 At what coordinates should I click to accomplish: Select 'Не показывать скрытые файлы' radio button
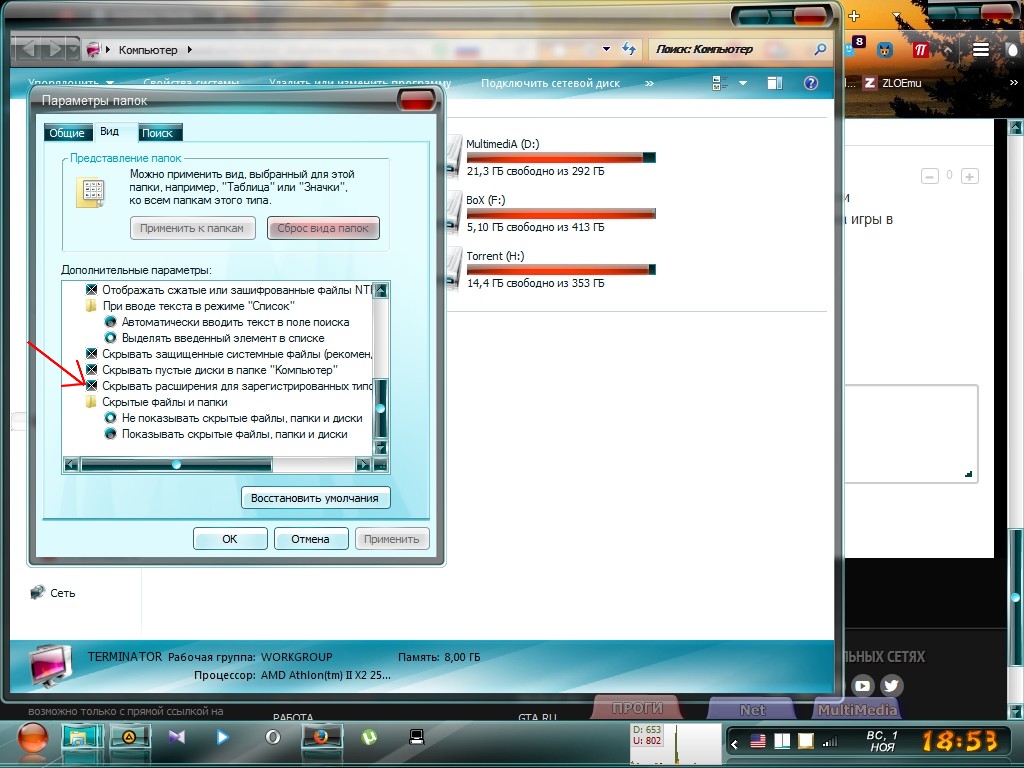click(110, 418)
